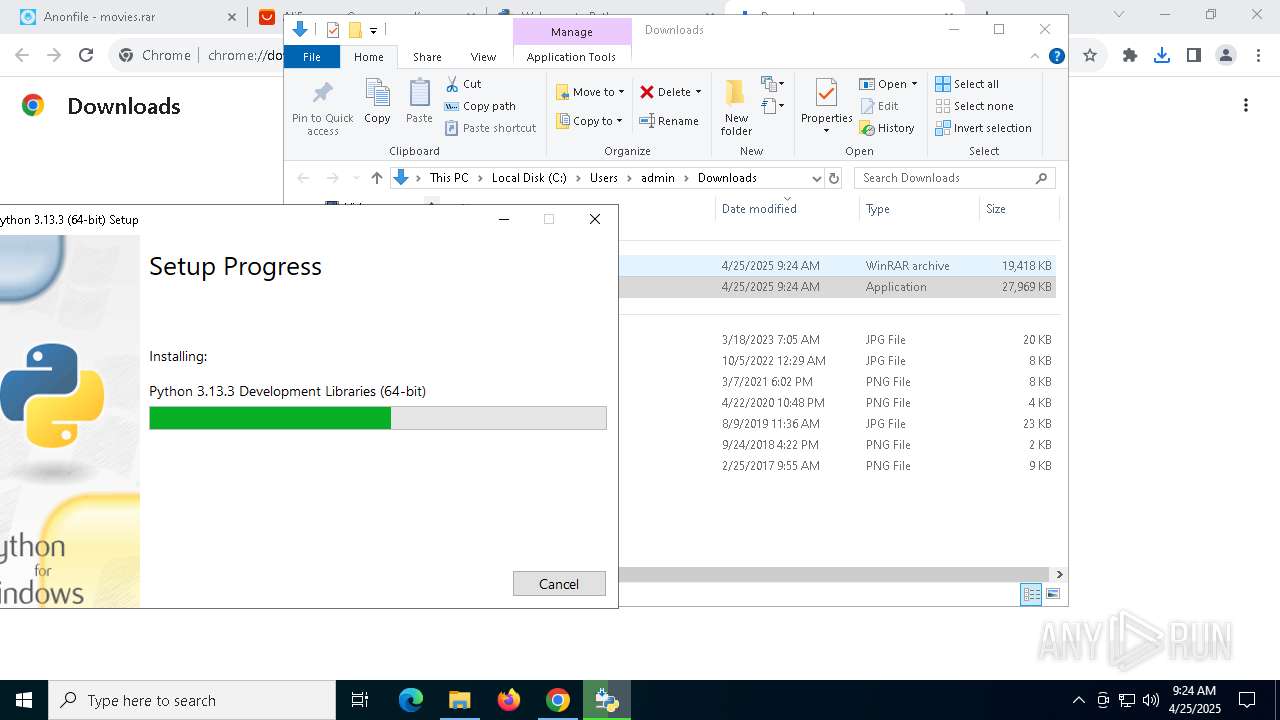
Task: Click Select all in ribbon
Action: [x=967, y=84]
